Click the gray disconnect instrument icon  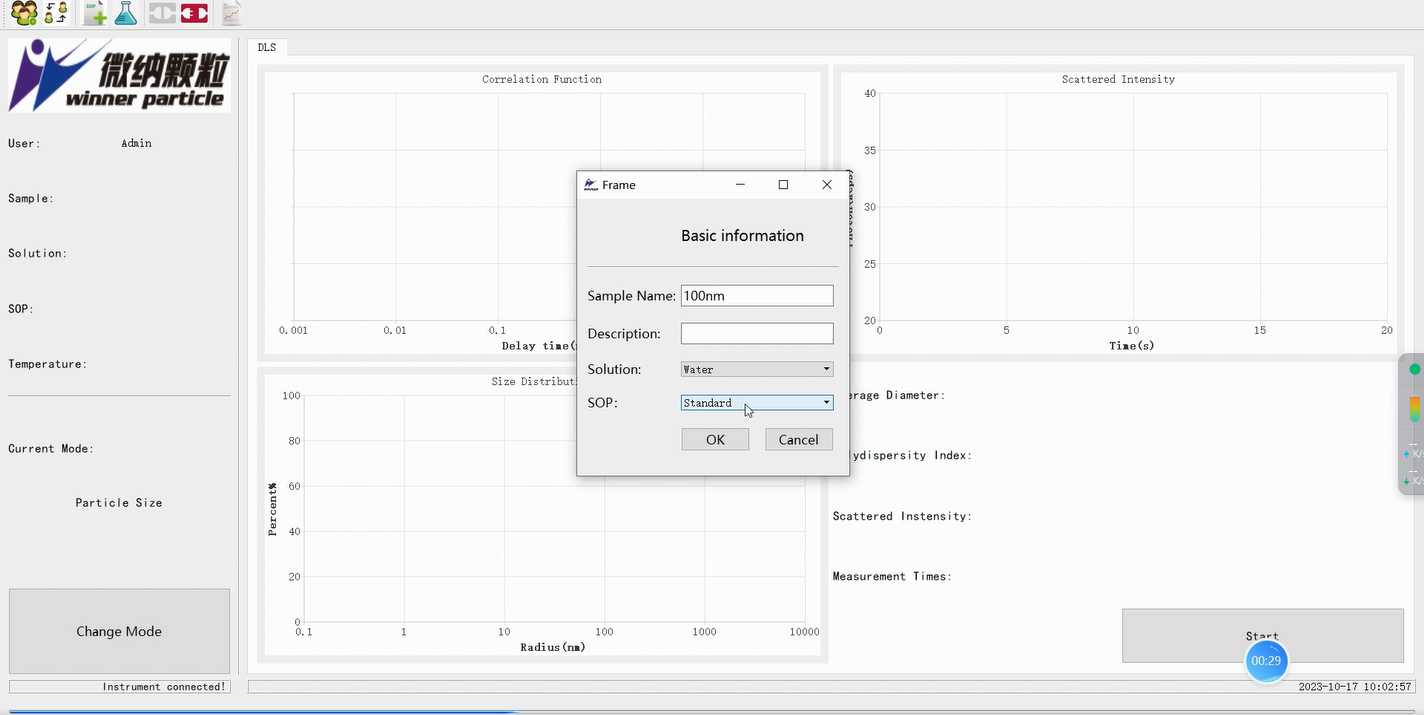click(162, 13)
